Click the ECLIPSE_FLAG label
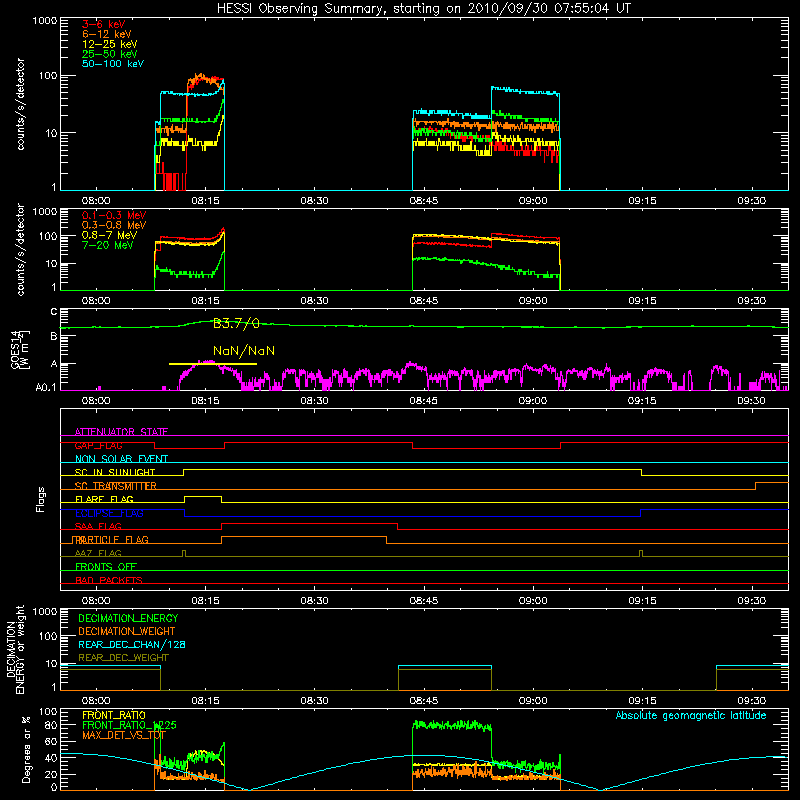800x800 pixels. [x=110, y=513]
